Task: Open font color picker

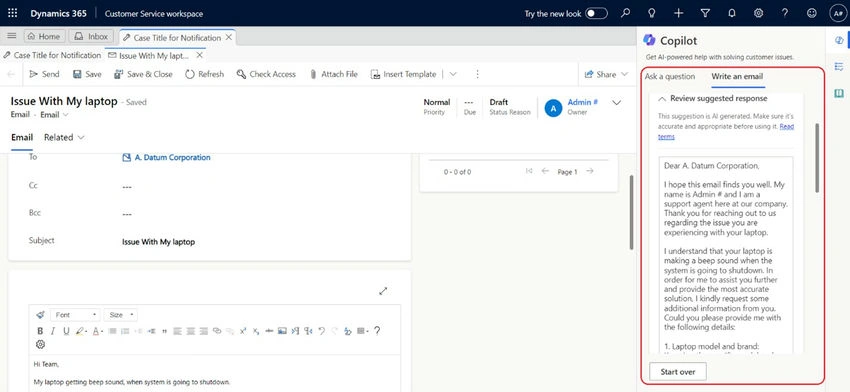Action: coord(98,331)
